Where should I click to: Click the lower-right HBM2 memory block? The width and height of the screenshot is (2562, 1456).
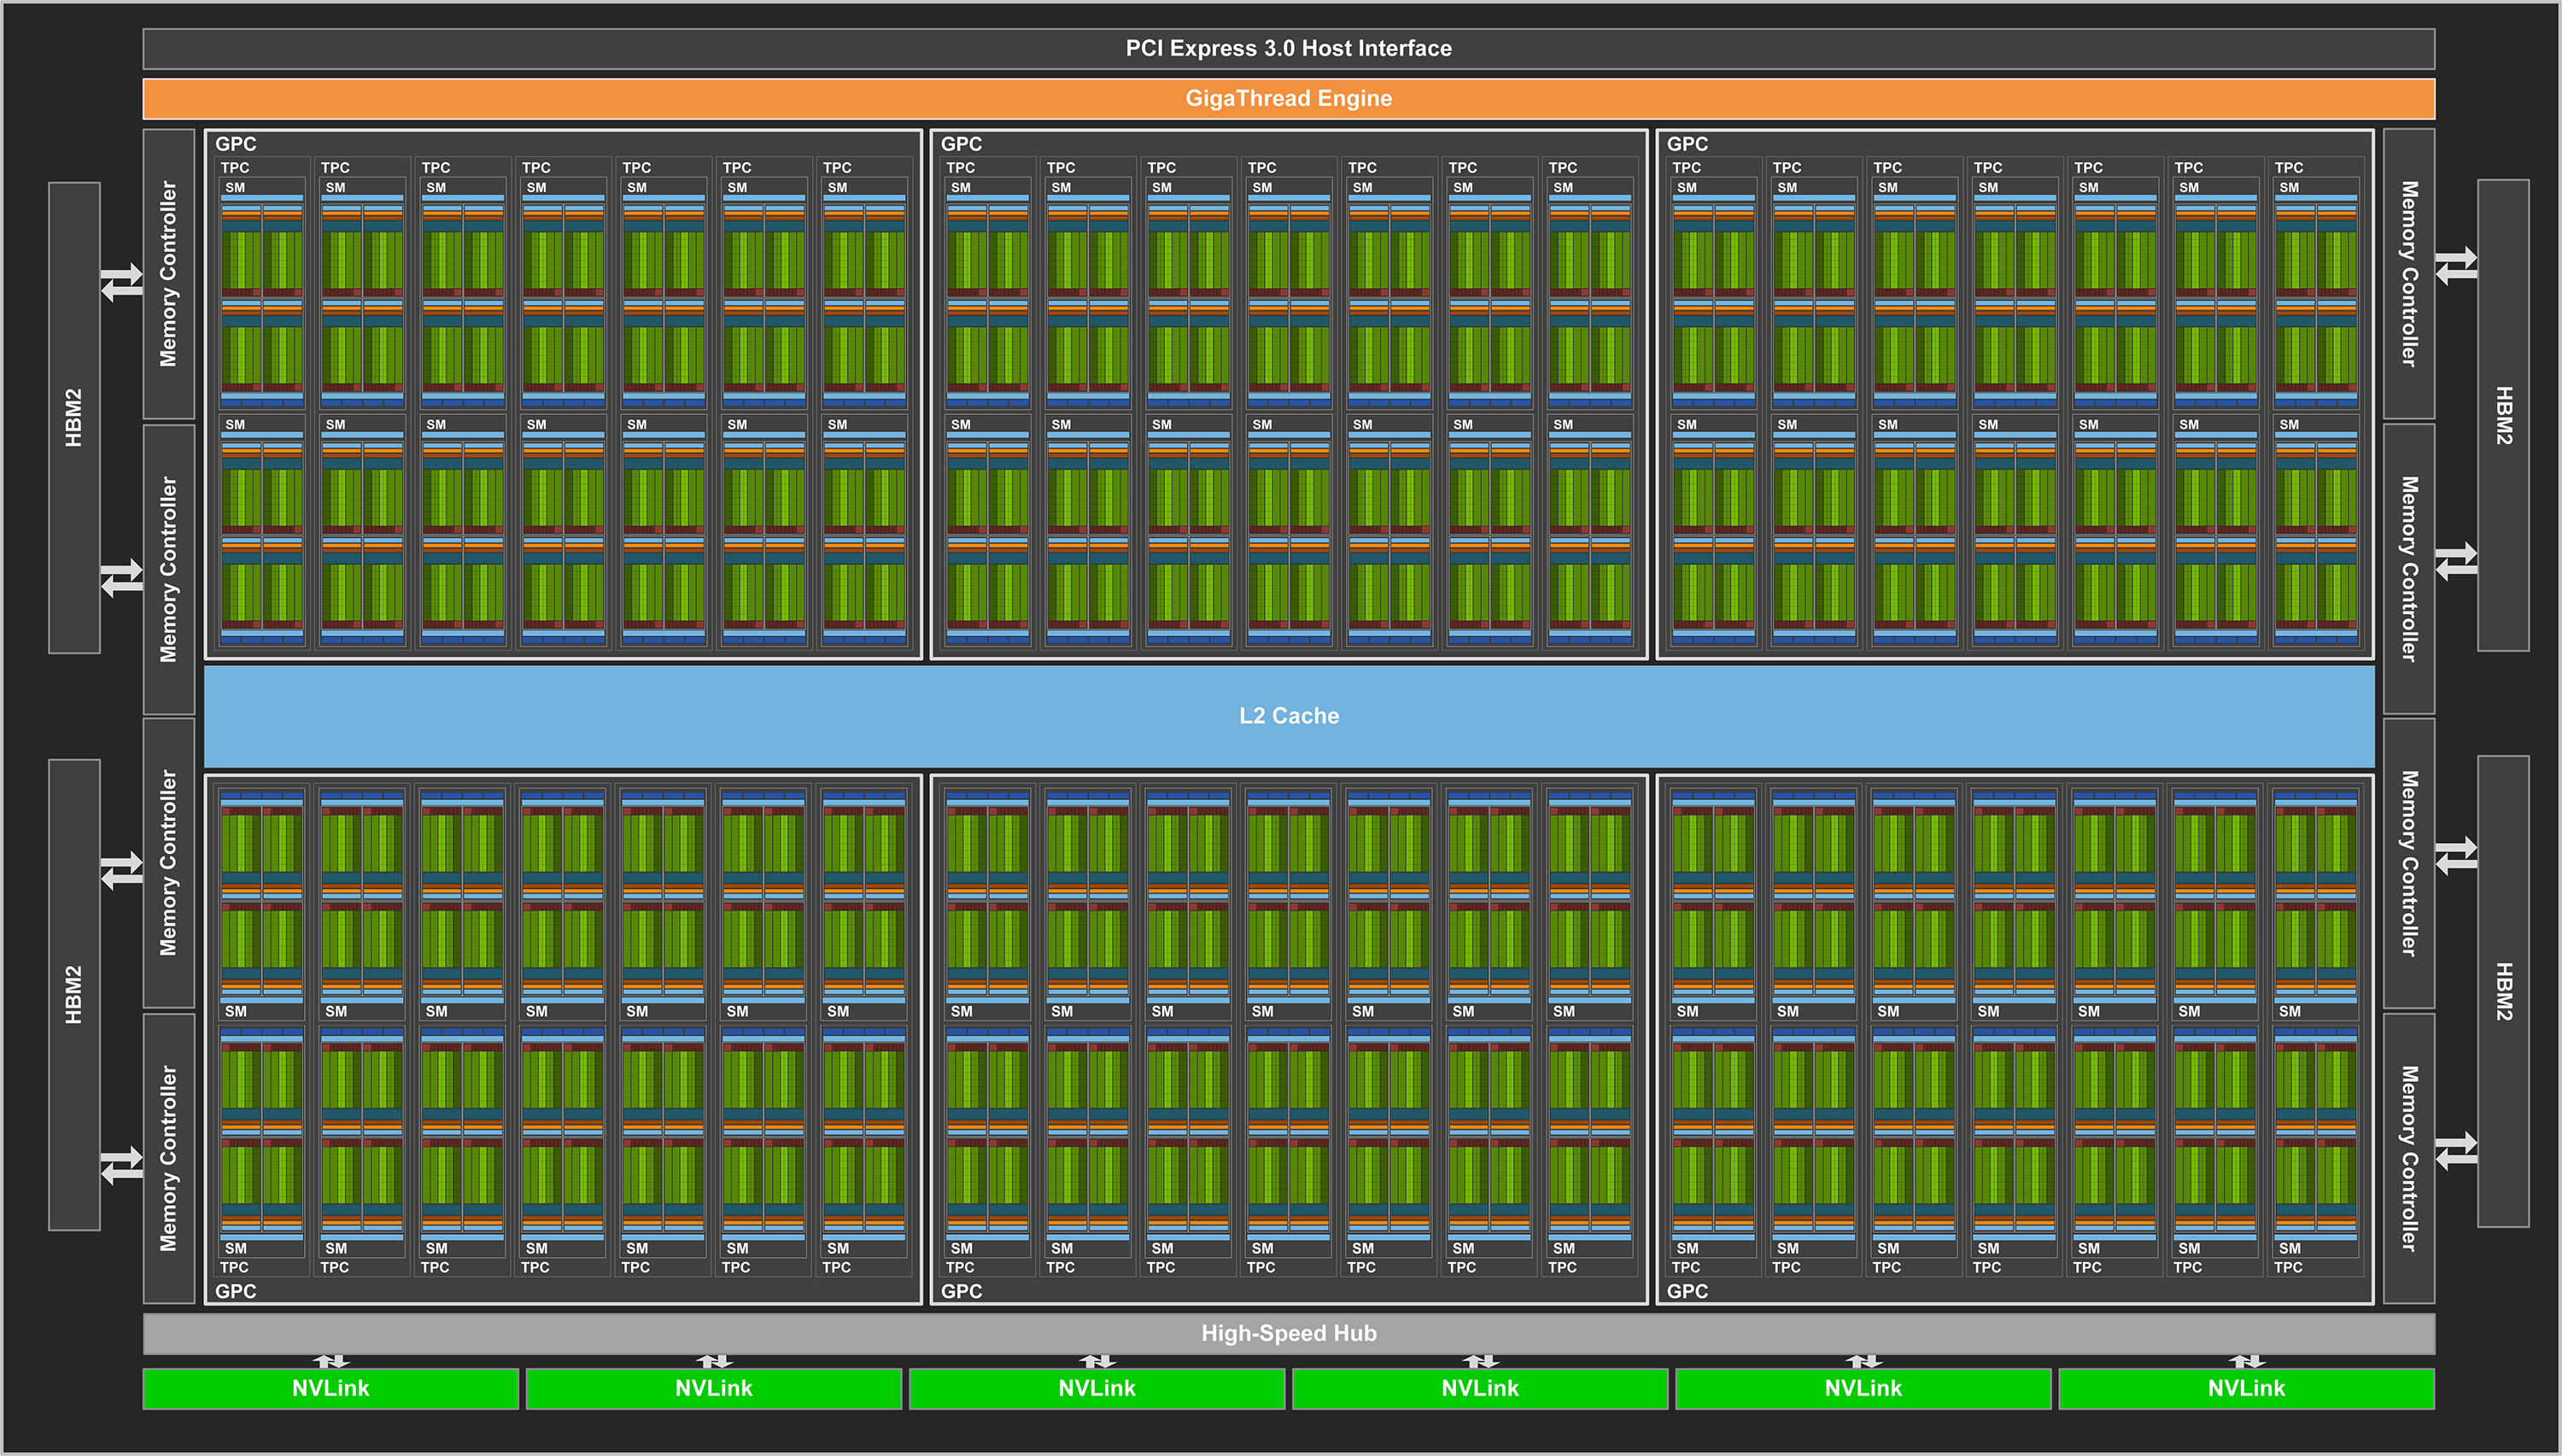2503,991
